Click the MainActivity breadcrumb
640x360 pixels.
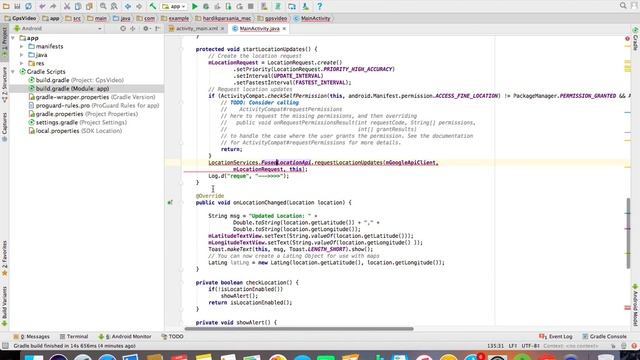pos(312,18)
